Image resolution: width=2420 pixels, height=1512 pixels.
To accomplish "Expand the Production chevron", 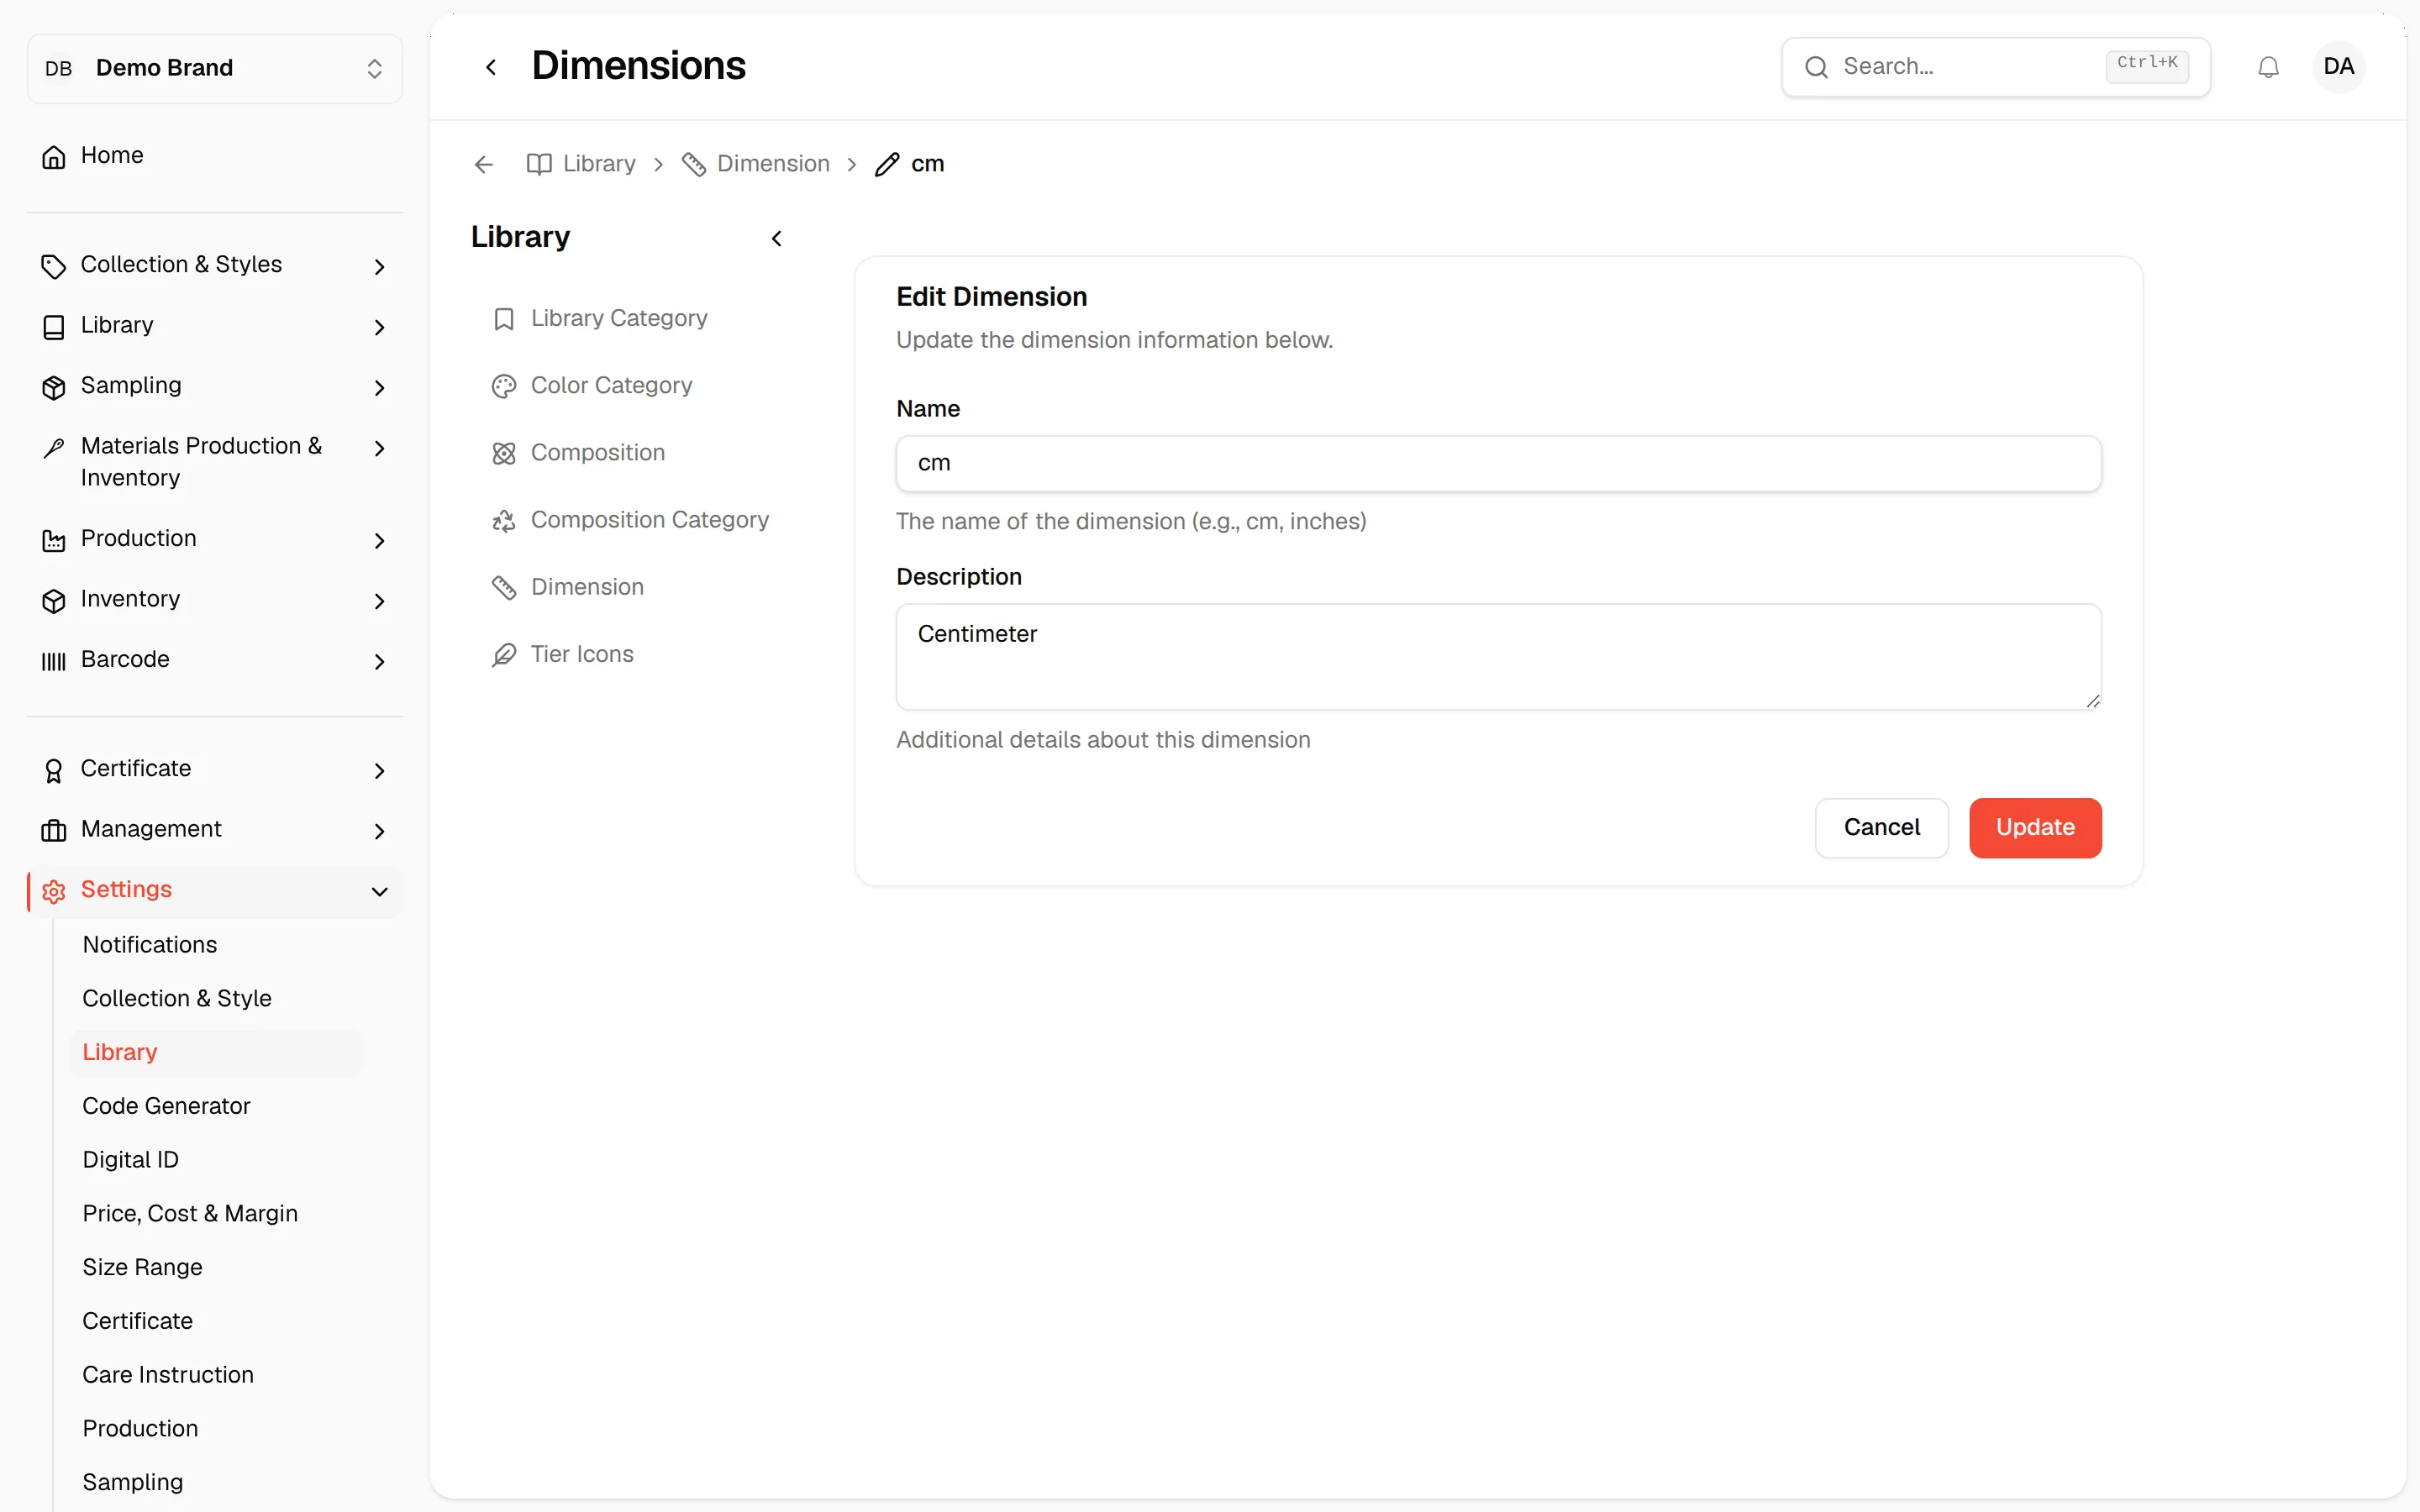I will tap(379, 540).
